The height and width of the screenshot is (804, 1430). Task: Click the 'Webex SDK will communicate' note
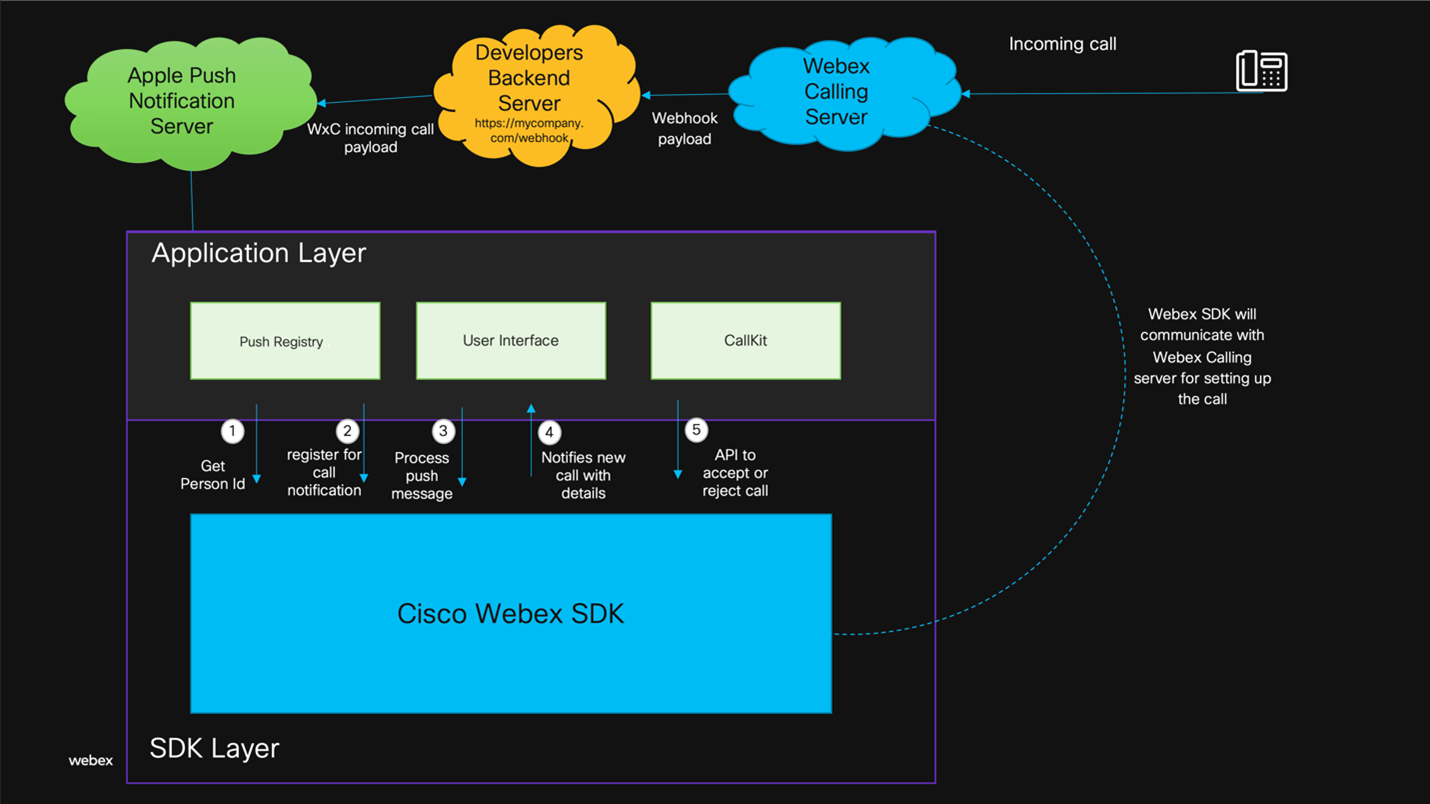point(1202,356)
